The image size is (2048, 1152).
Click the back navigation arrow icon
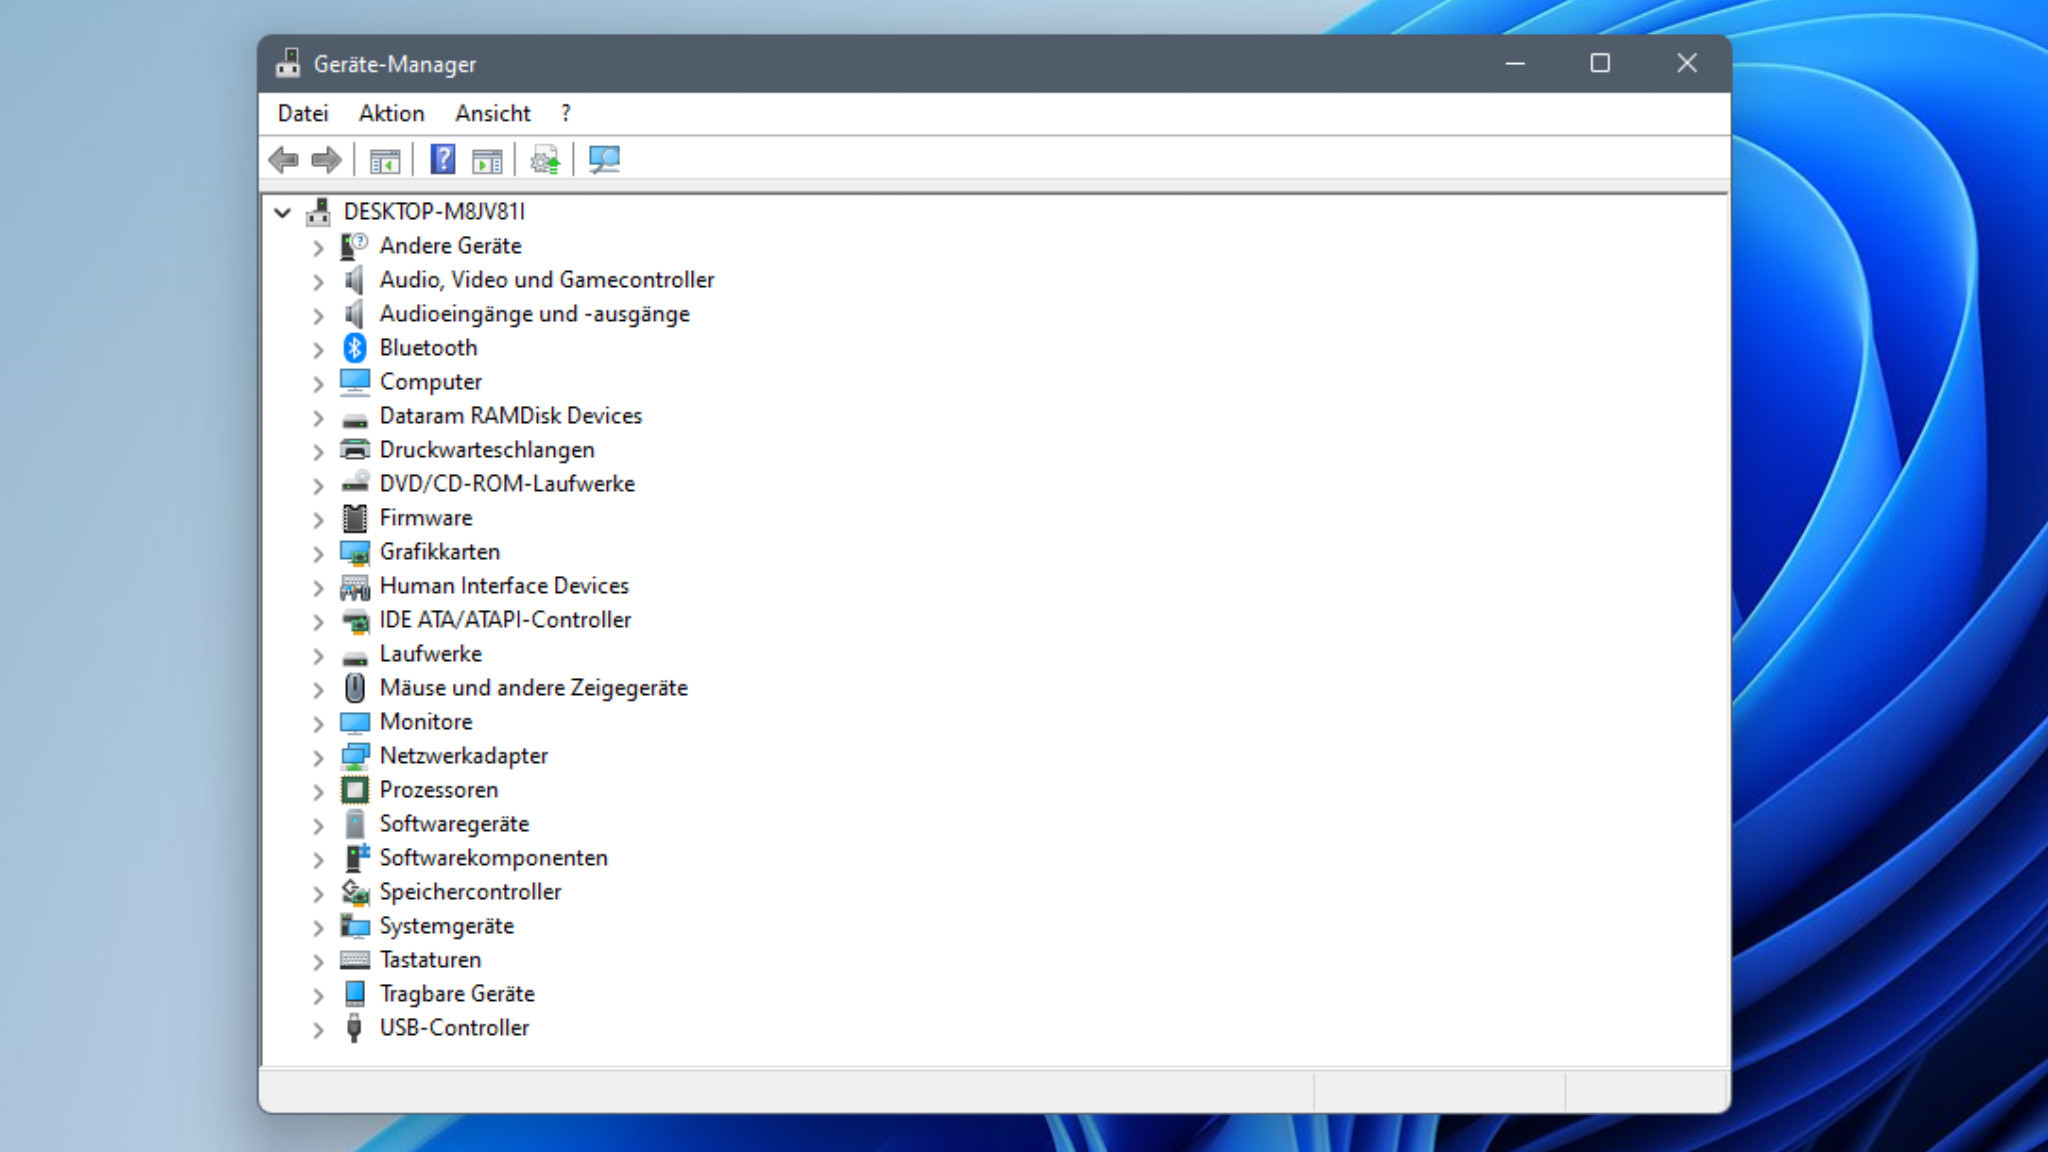point(281,159)
